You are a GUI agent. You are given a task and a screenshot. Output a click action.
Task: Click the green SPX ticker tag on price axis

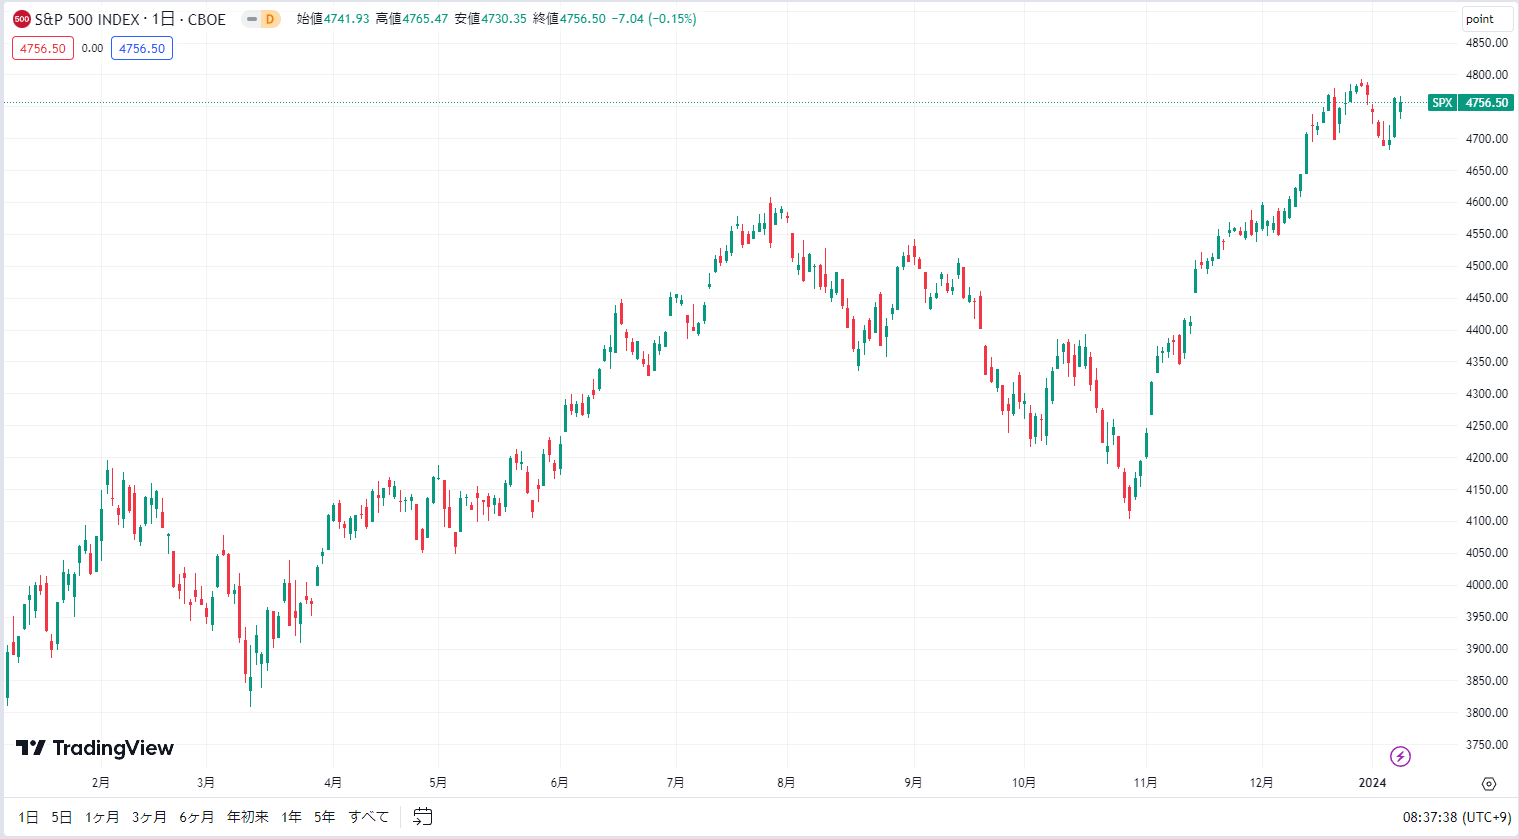coord(1442,103)
